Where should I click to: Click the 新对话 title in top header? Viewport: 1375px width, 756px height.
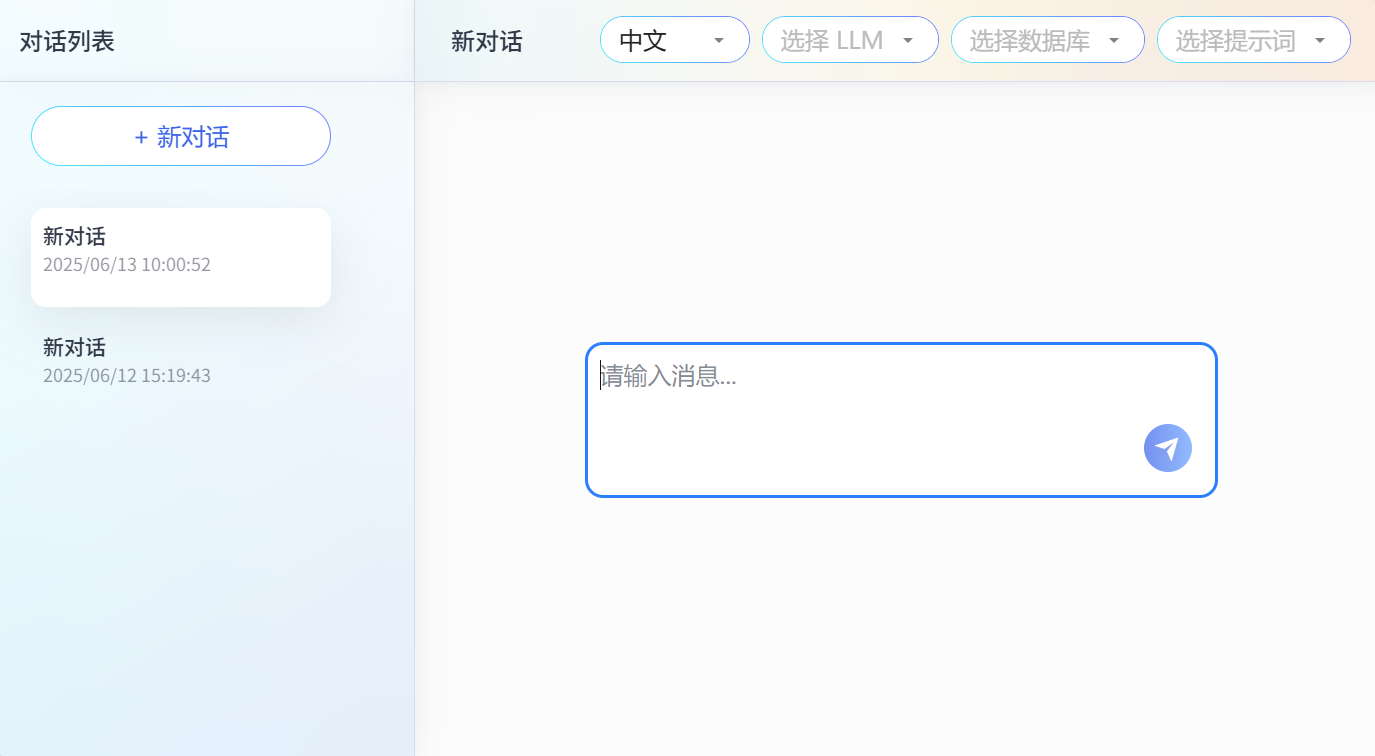click(x=486, y=41)
